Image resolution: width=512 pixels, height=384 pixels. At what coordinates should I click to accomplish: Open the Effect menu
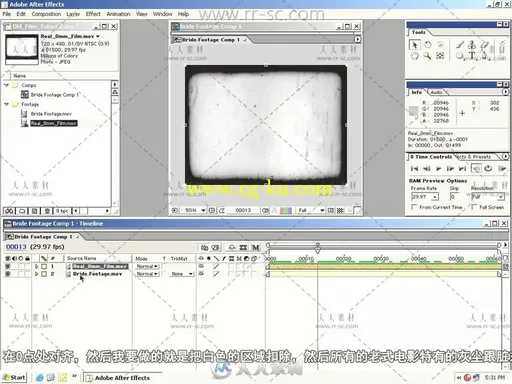[93, 14]
